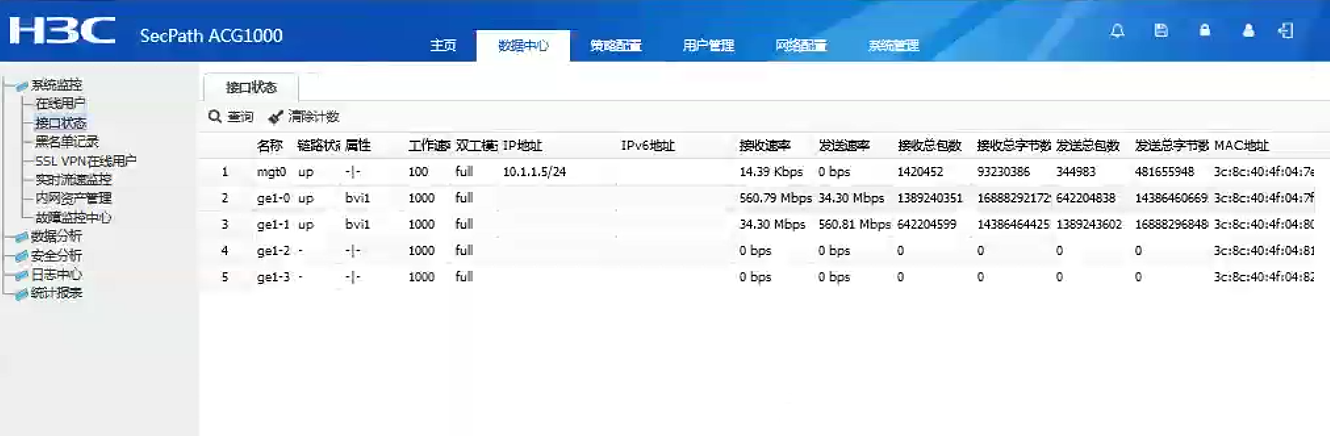This screenshot has width=1330, height=436.
Task: Click the lock icon in header
Action: (1205, 31)
